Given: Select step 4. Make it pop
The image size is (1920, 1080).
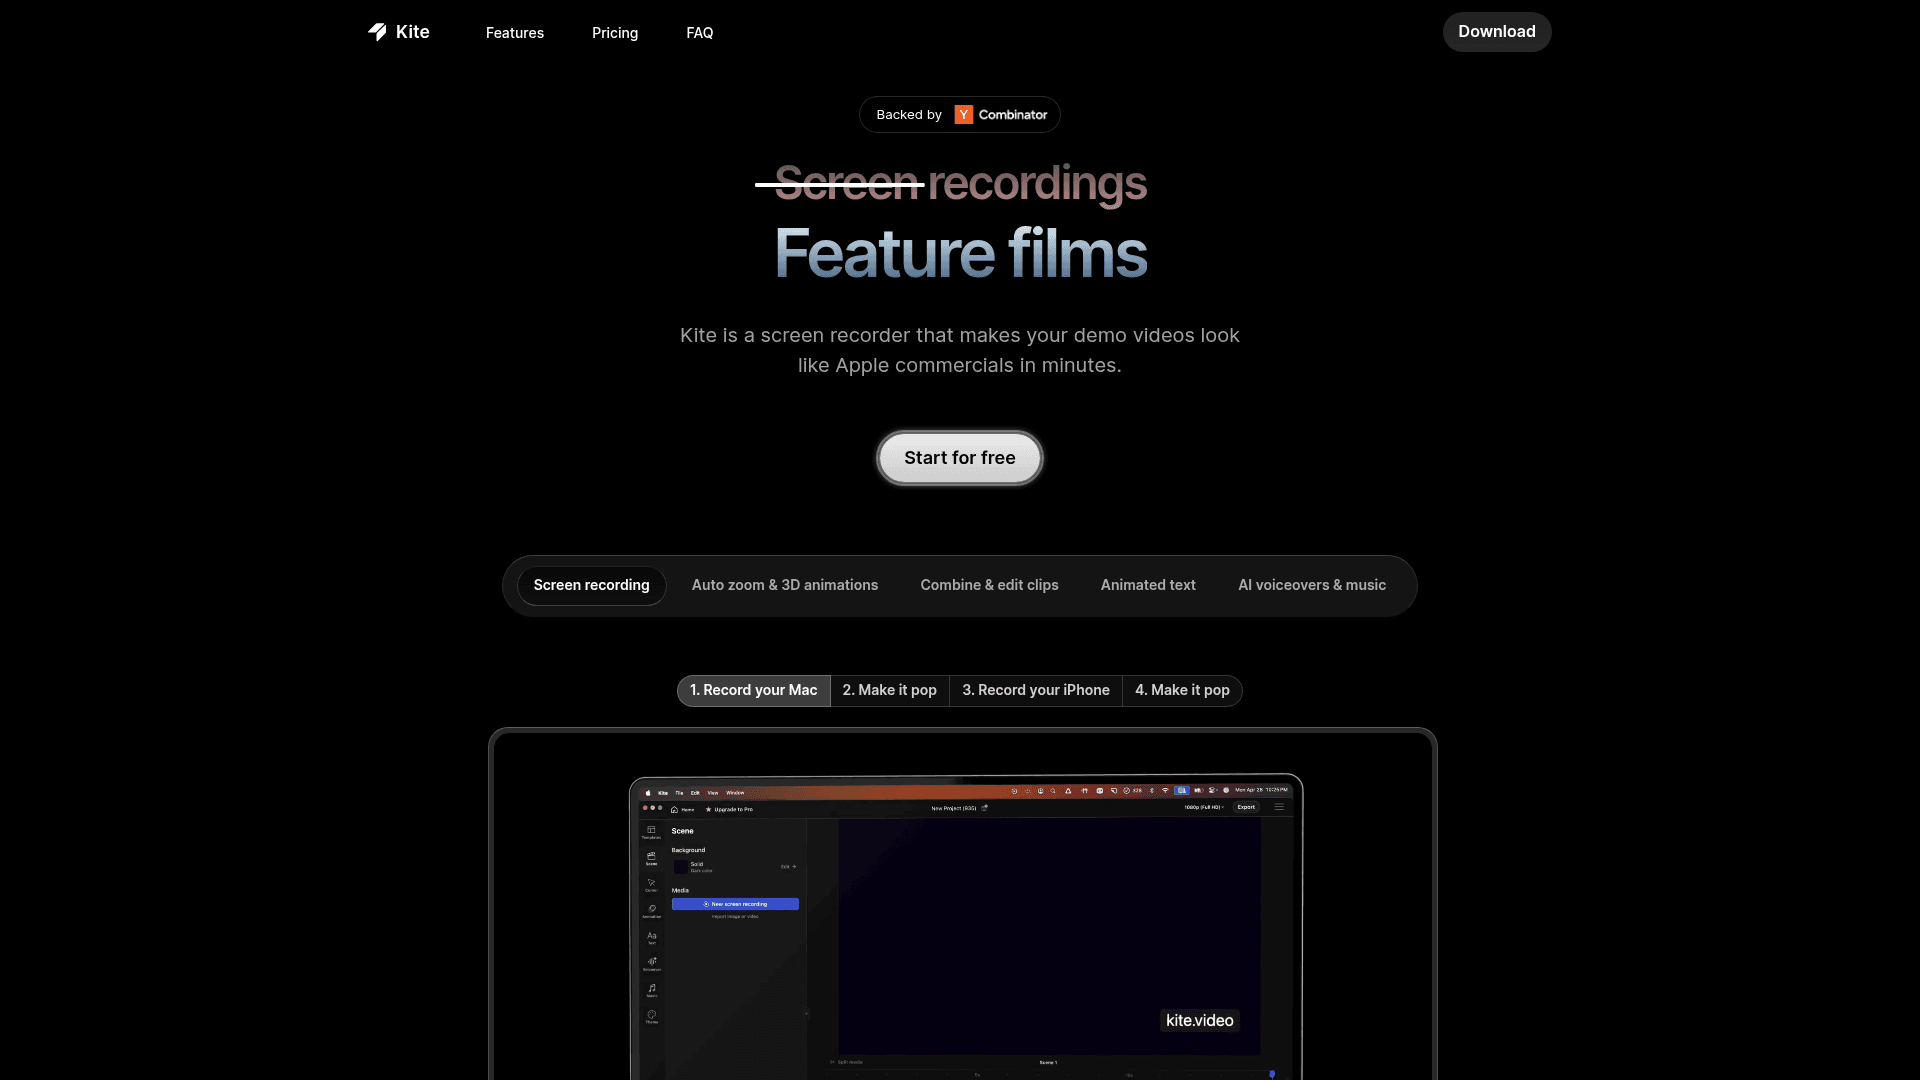Looking at the screenshot, I should [1182, 691].
